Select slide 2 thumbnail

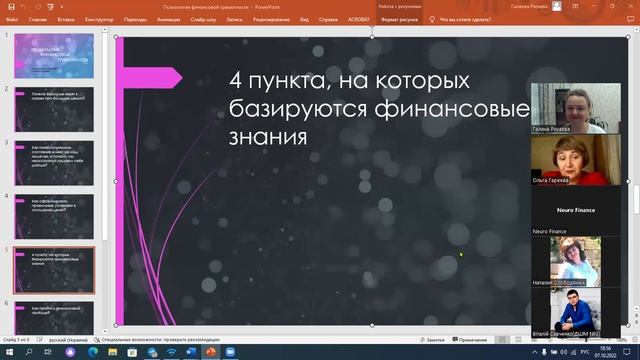(x=54, y=109)
